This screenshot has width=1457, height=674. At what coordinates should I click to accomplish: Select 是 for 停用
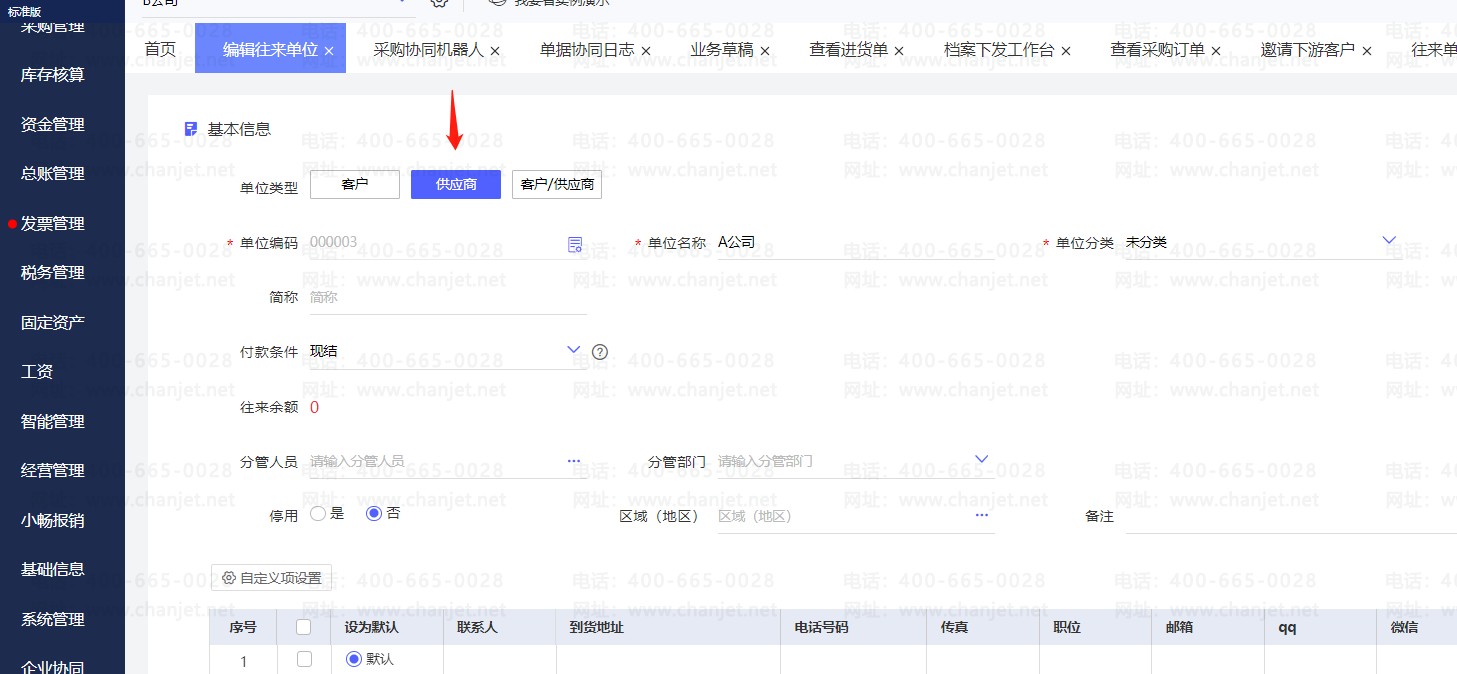pos(318,513)
